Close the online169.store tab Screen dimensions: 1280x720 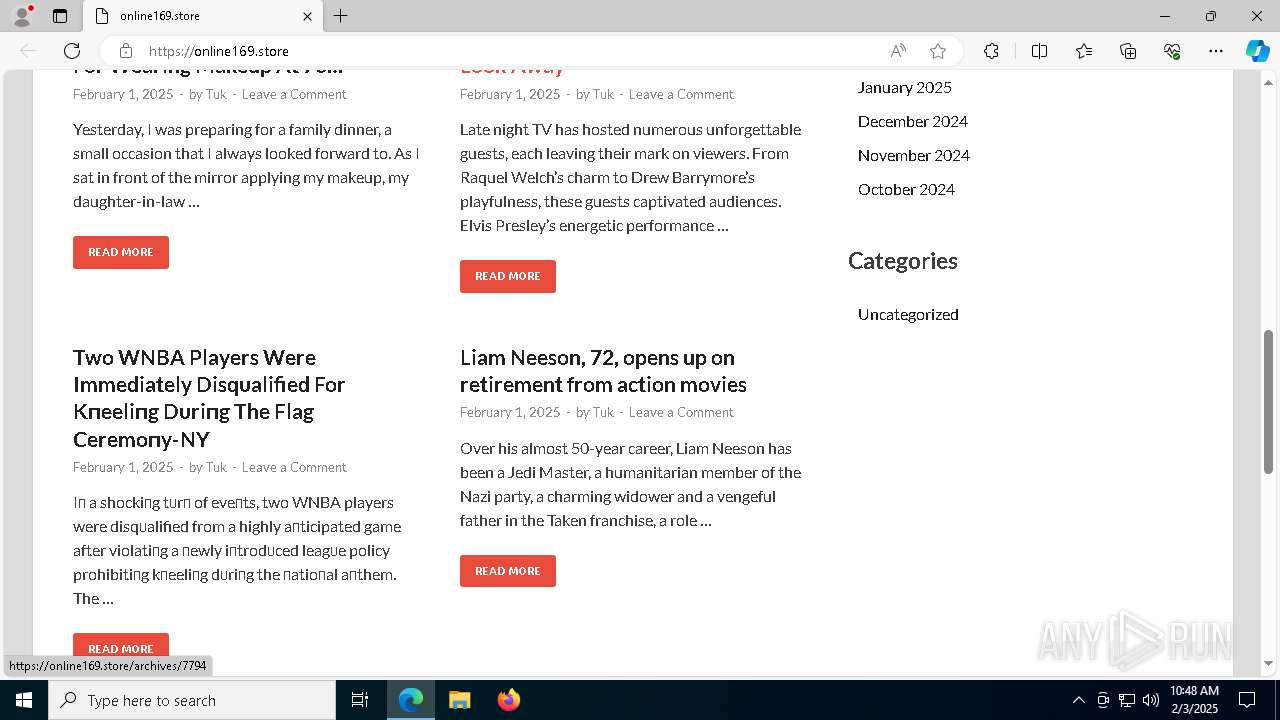coord(307,16)
